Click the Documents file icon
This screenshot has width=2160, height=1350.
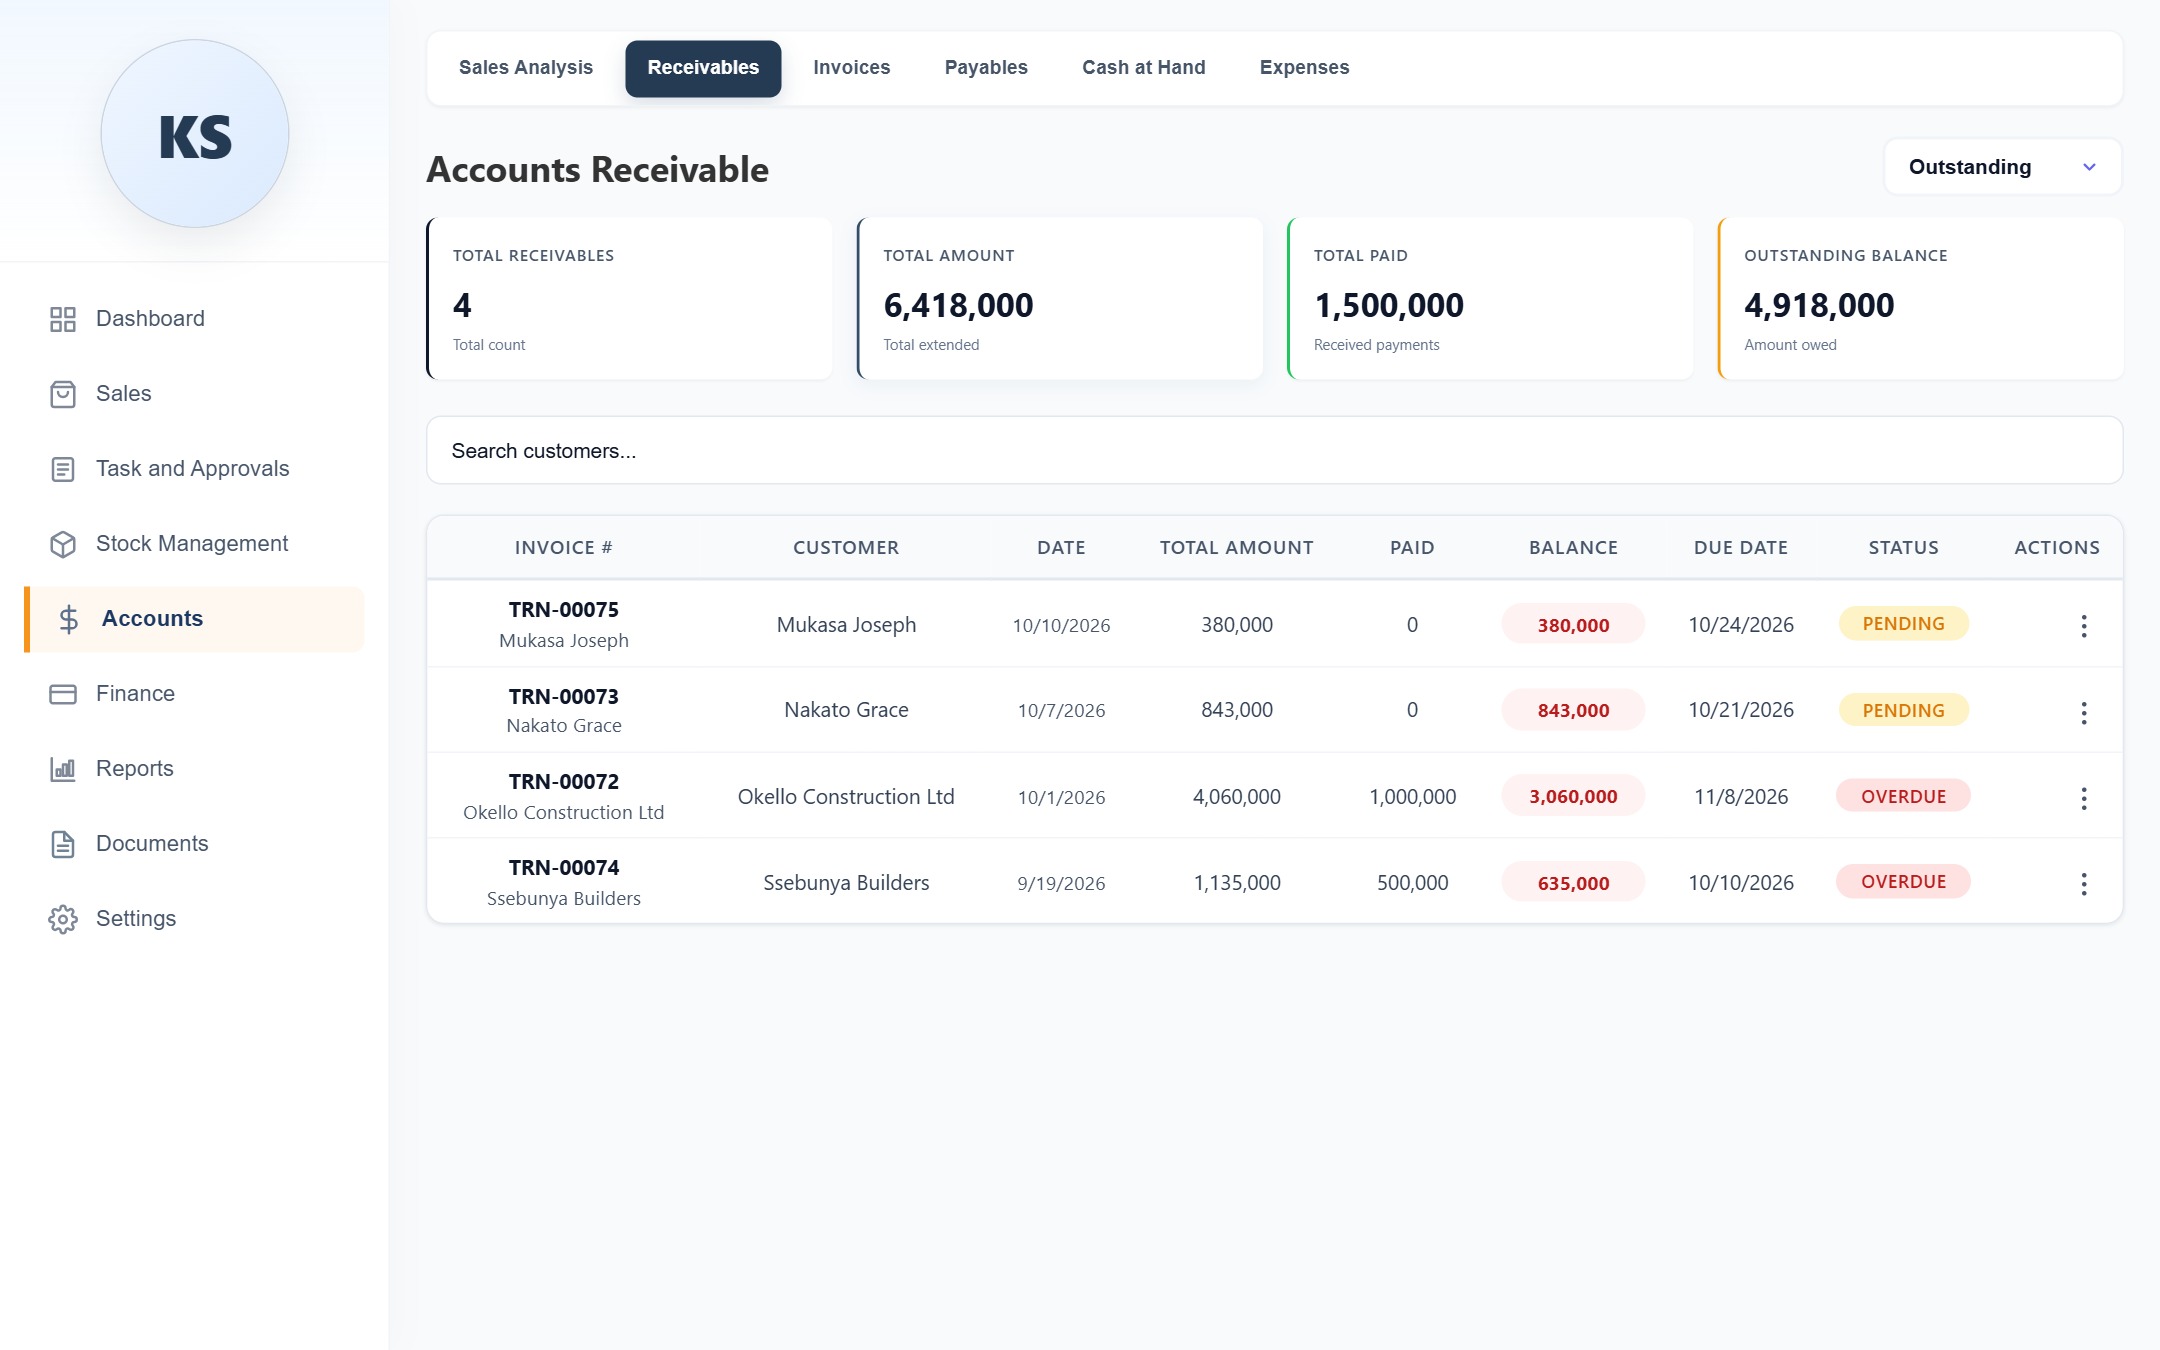tap(63, 844)
